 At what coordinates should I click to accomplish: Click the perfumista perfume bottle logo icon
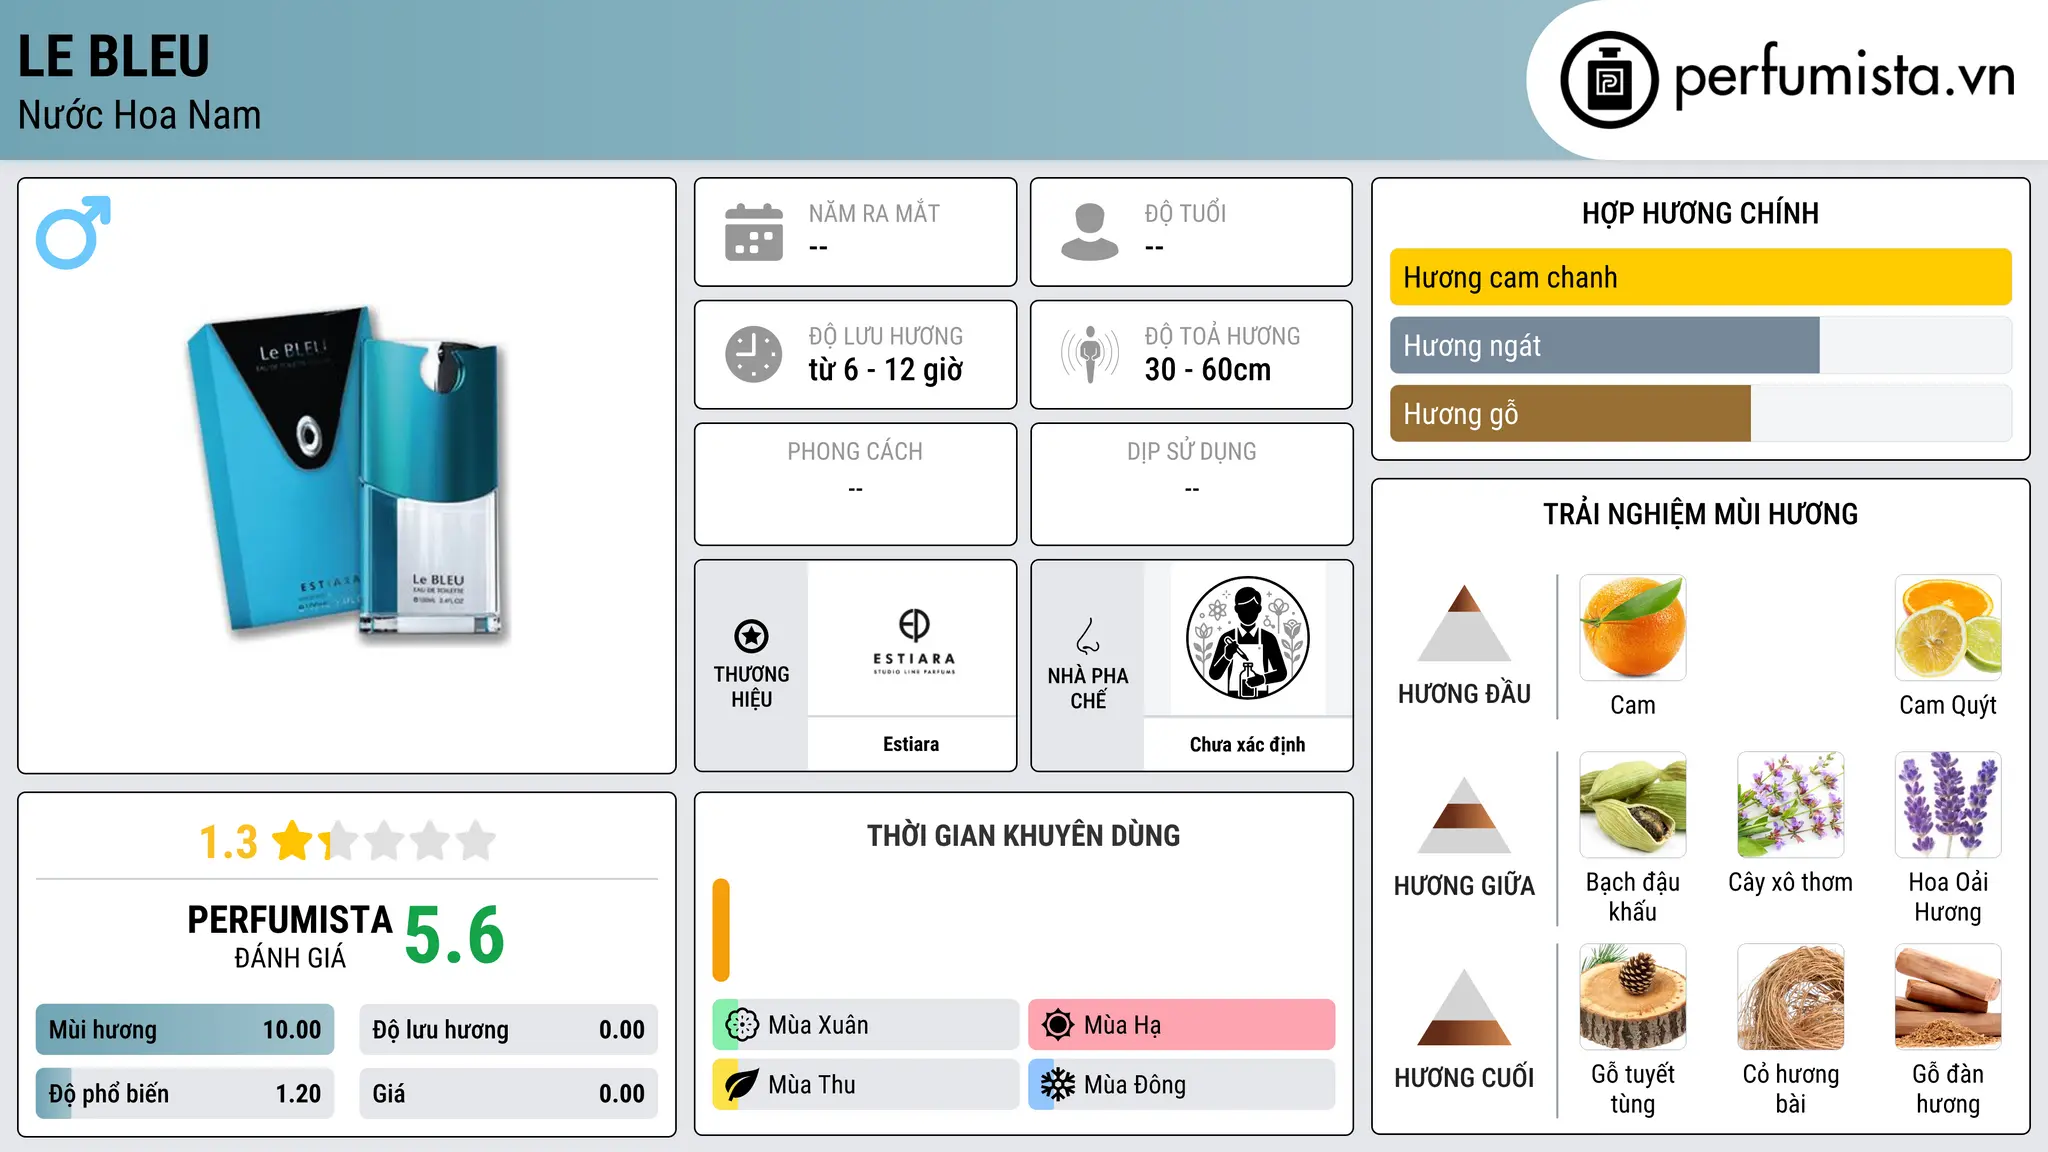(1609, 80)
